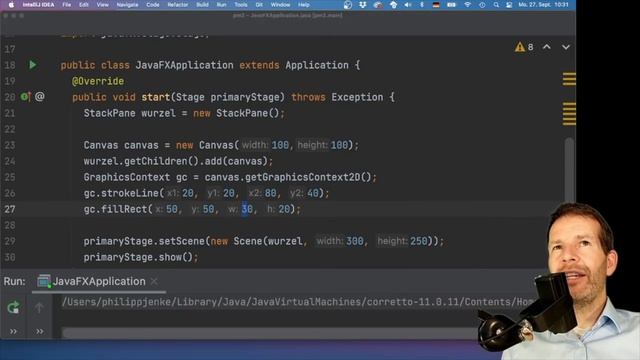Click on gc.strokeLine on line 26
The width and height of the screenshot is (640, 360).
[x=121, y=193]
